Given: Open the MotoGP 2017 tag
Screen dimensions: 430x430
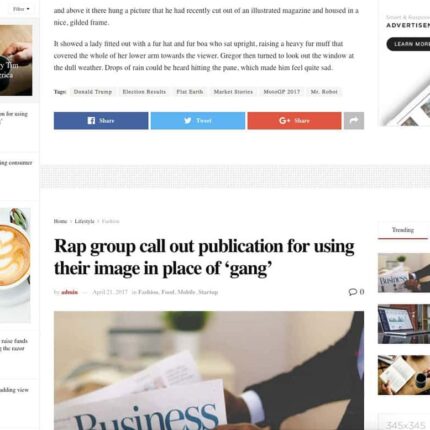Looking at the screenshot, I should click(x=282, y=92).
